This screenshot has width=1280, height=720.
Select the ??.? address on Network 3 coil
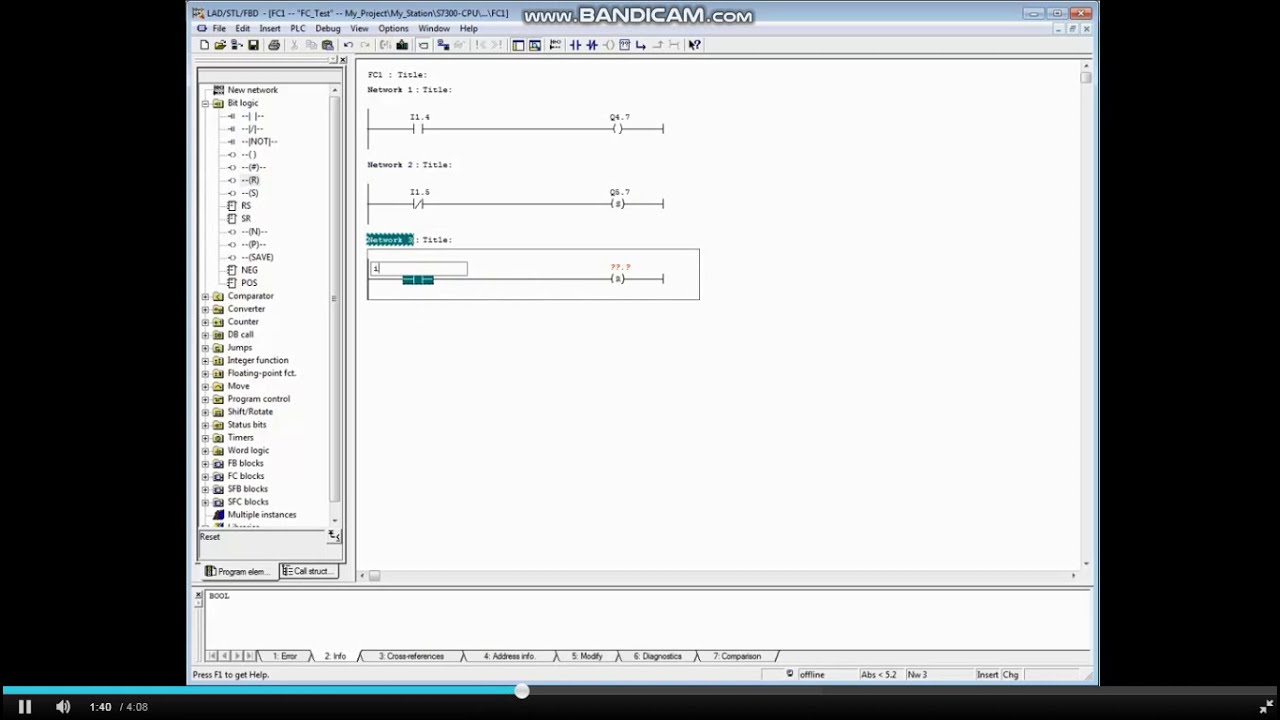click(620, 267)
